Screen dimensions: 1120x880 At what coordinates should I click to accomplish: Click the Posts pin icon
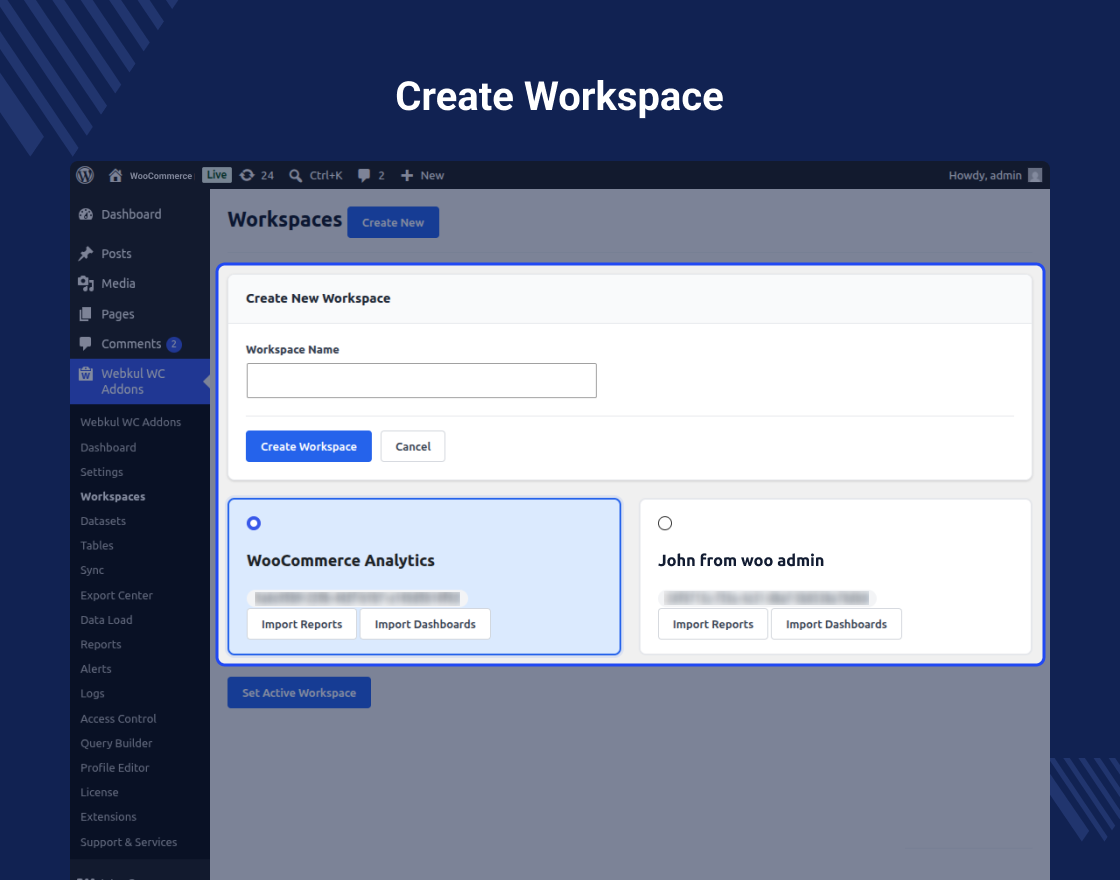coord(86,254)
